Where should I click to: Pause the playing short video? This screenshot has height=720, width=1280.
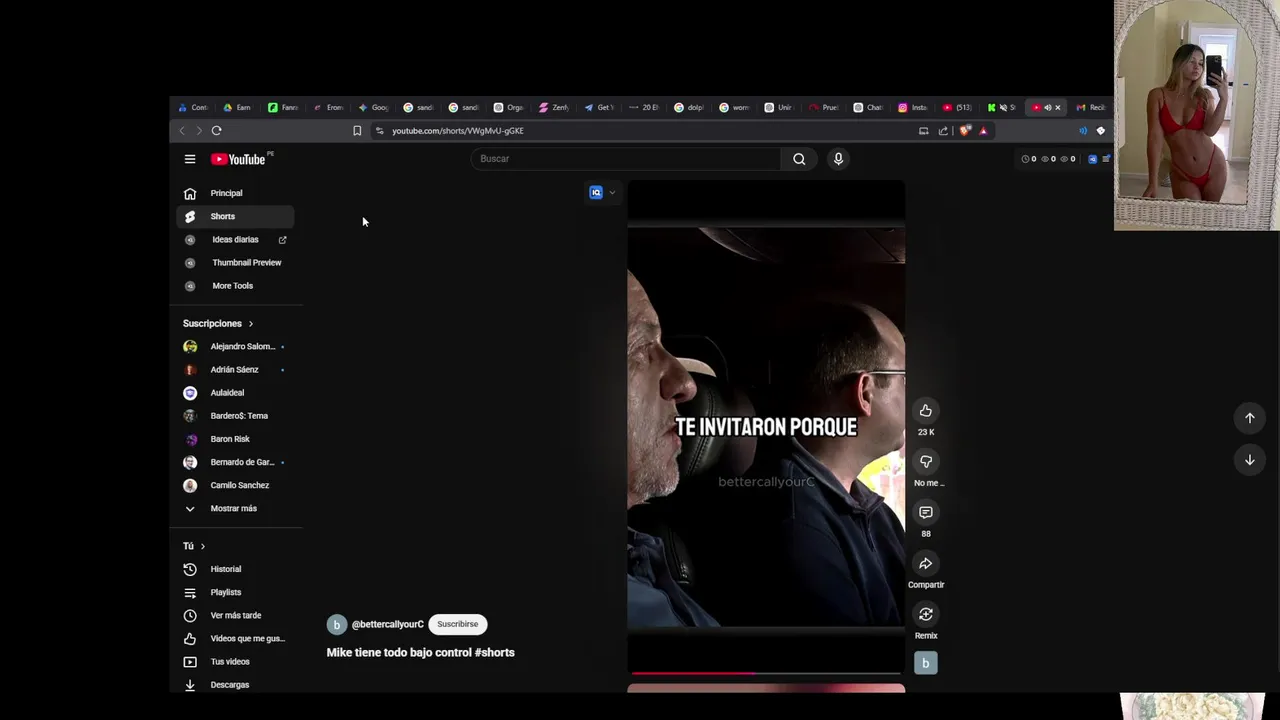point(766,427)
